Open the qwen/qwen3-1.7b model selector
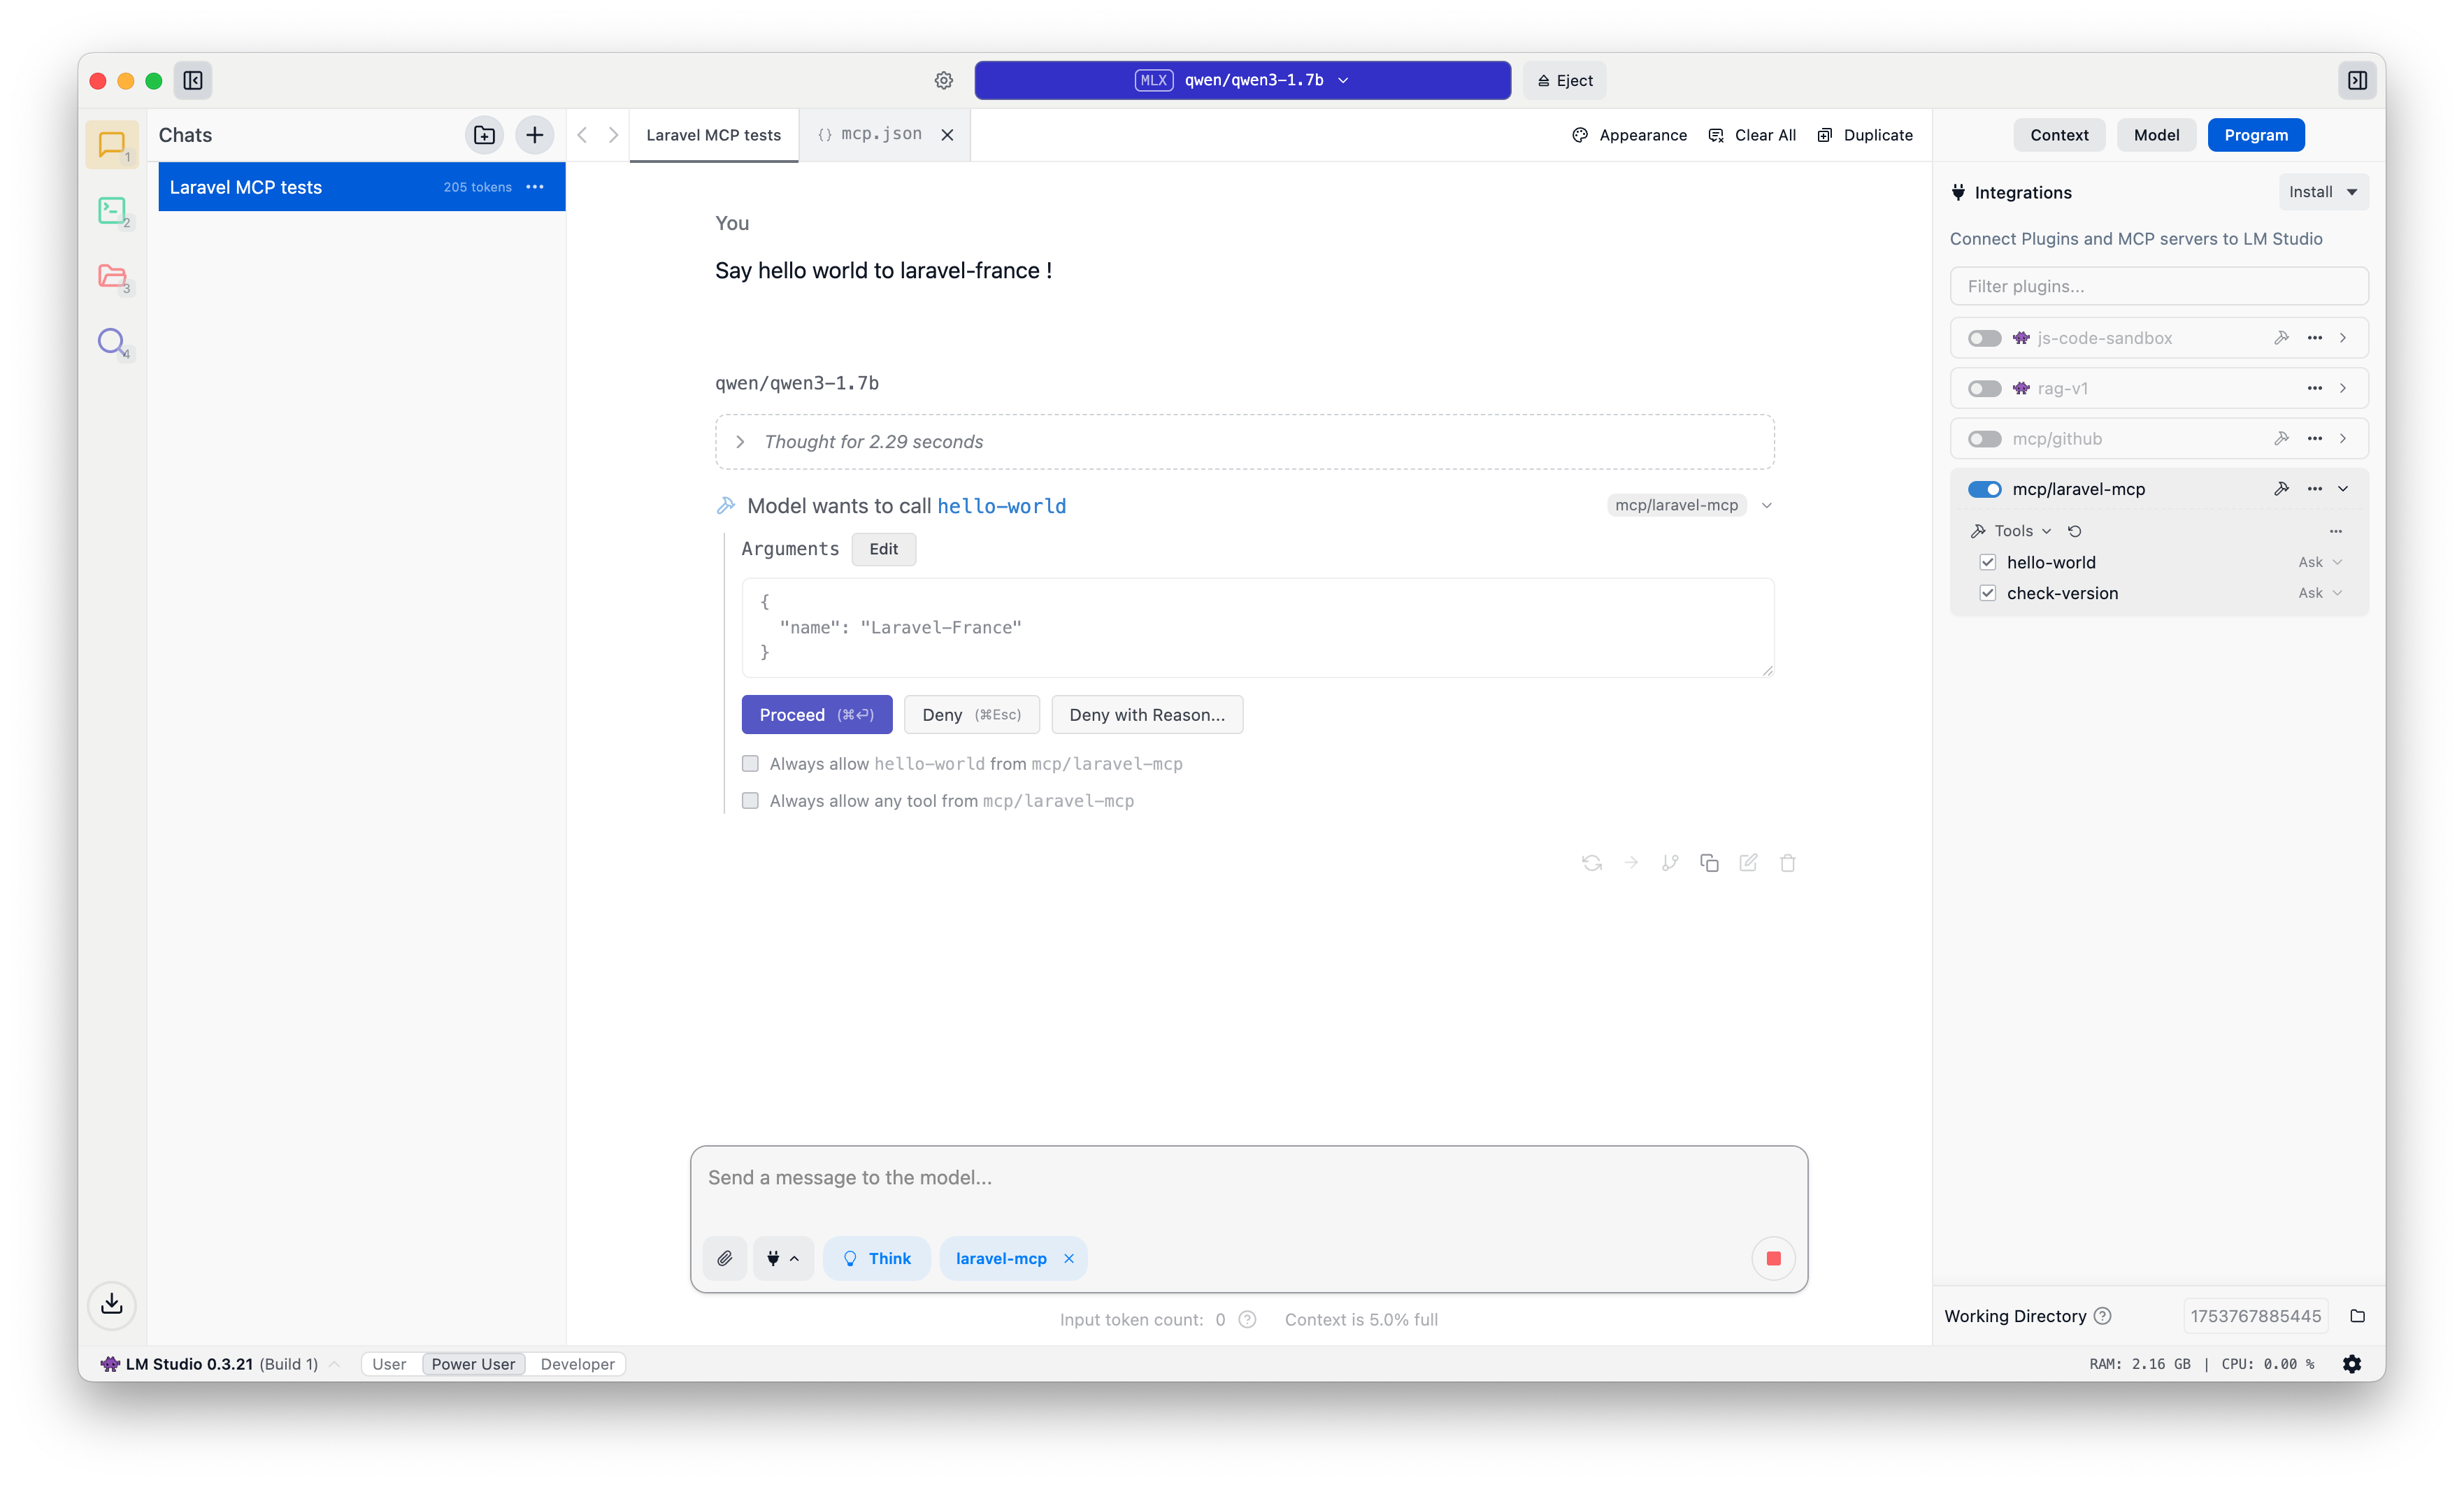The height and width of the screenshot is (1485, 2464). (x=1242, y=80)
